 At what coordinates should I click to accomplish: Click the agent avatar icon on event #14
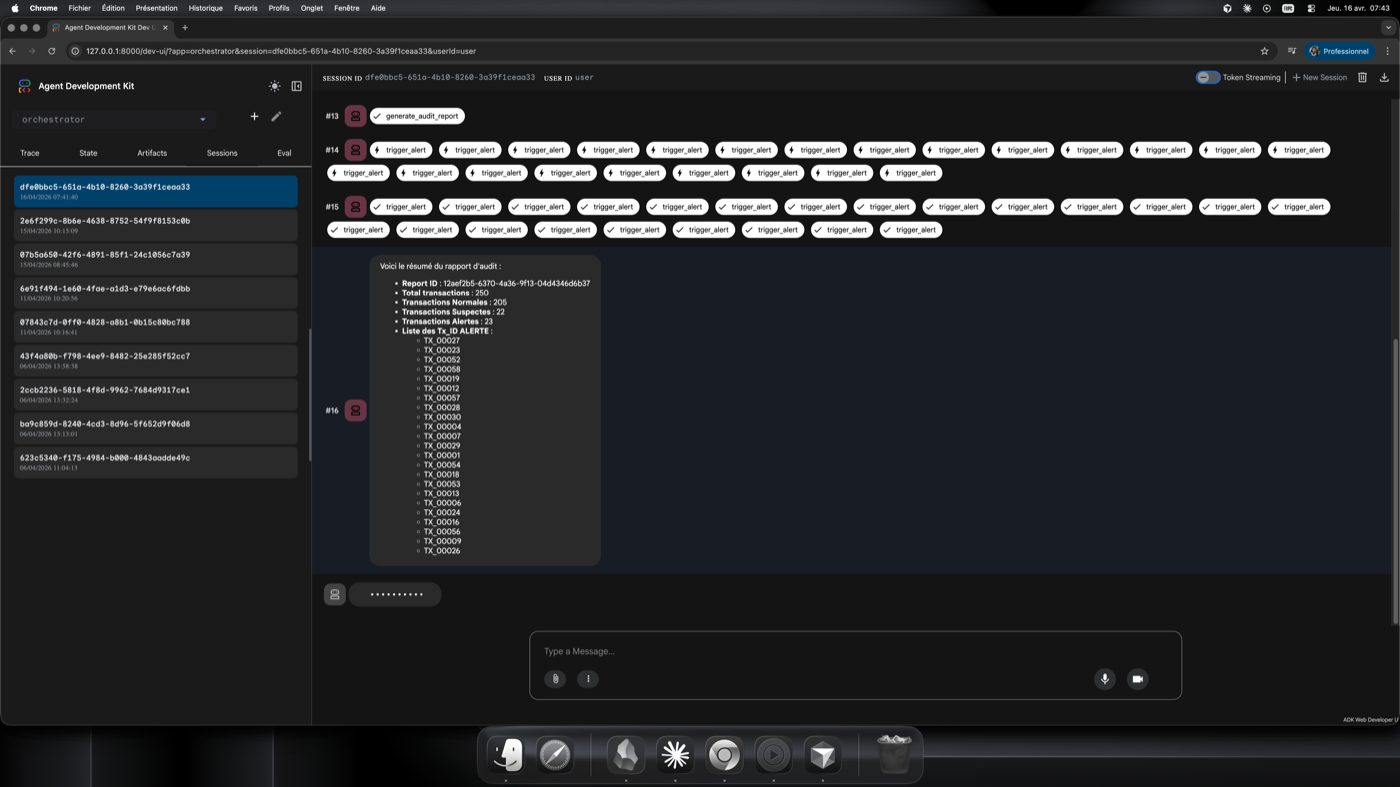355,150
